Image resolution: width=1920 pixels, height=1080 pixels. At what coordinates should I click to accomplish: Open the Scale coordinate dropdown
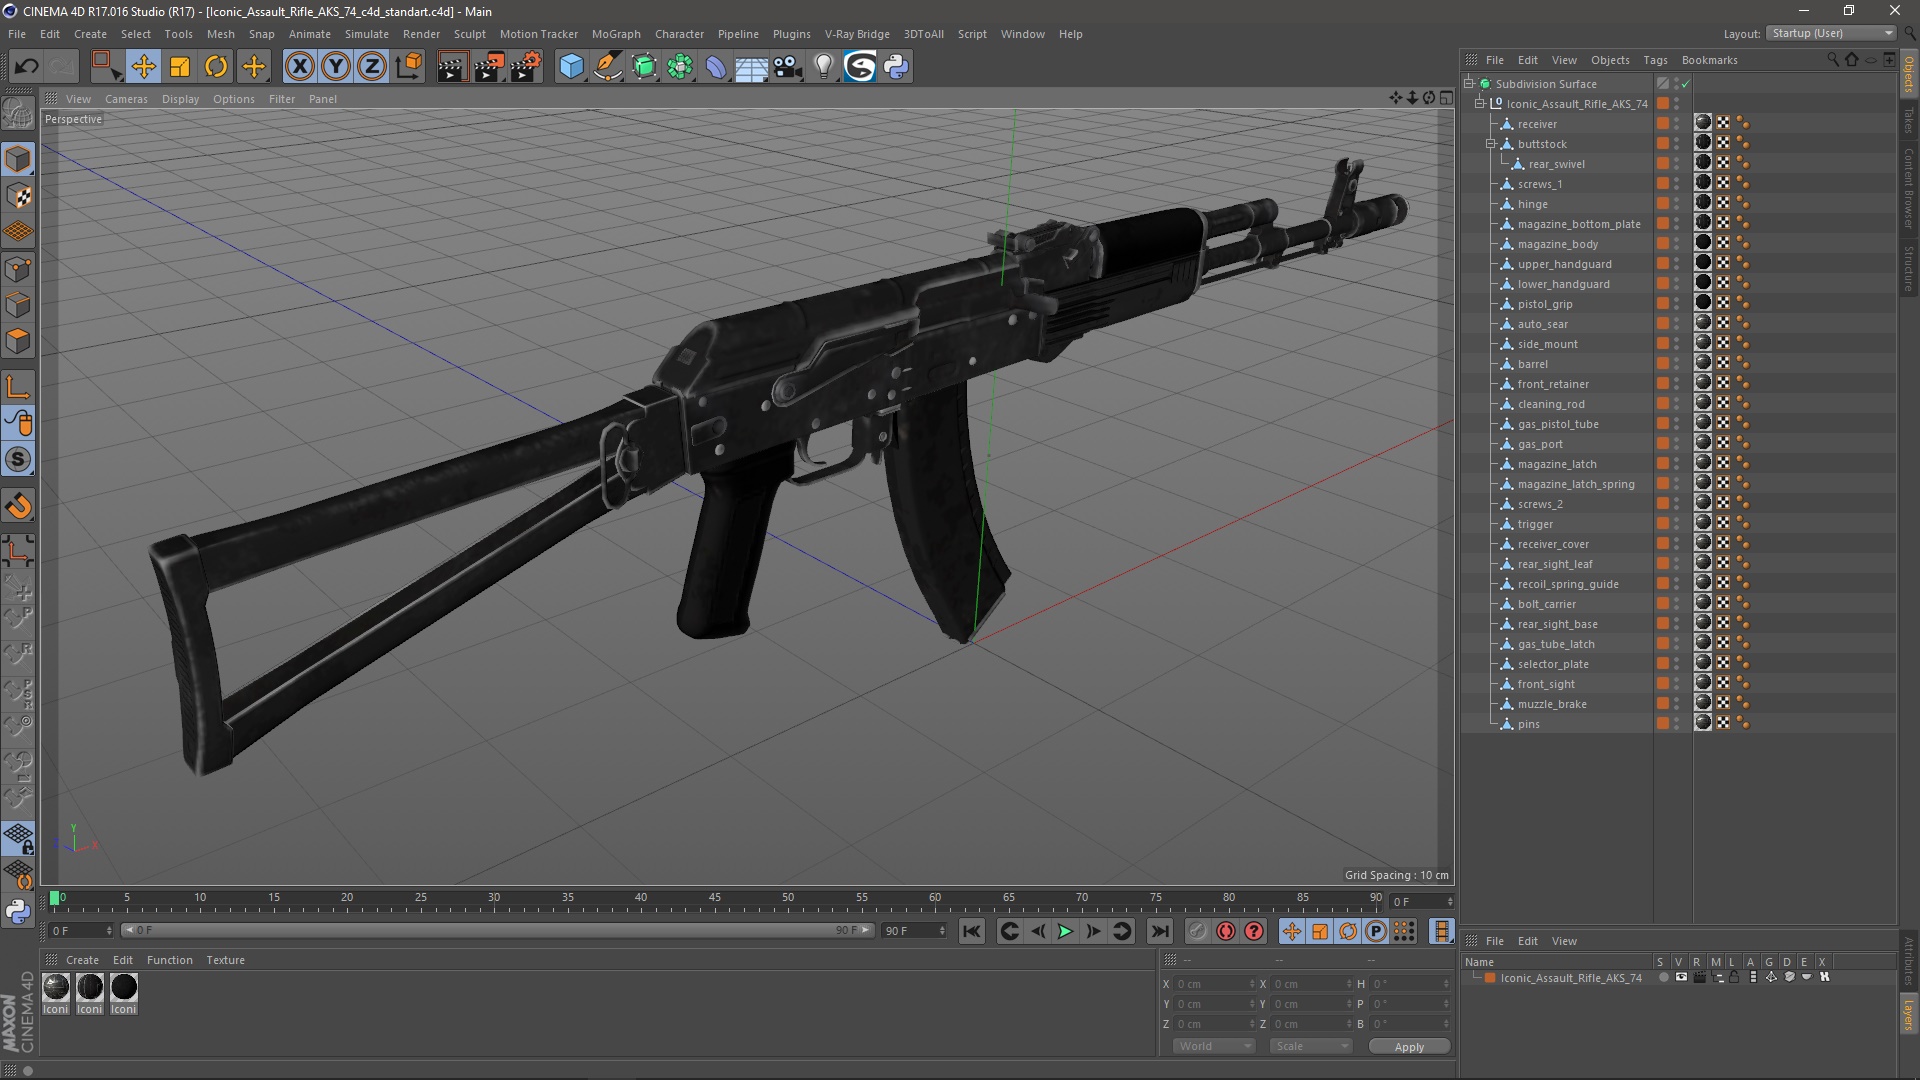[x=1311, y=1046]
